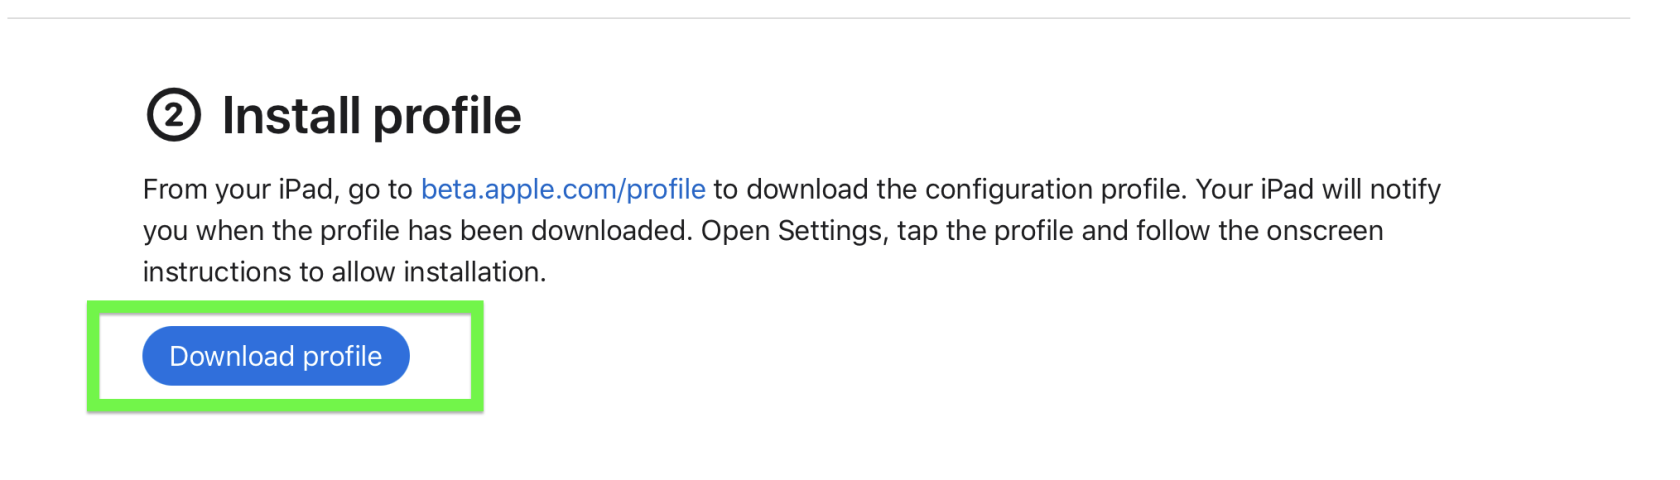Click the green highlight border around the button
Image resolution: width=1680 pixels, height=480 pixels.
coord(285,305)
